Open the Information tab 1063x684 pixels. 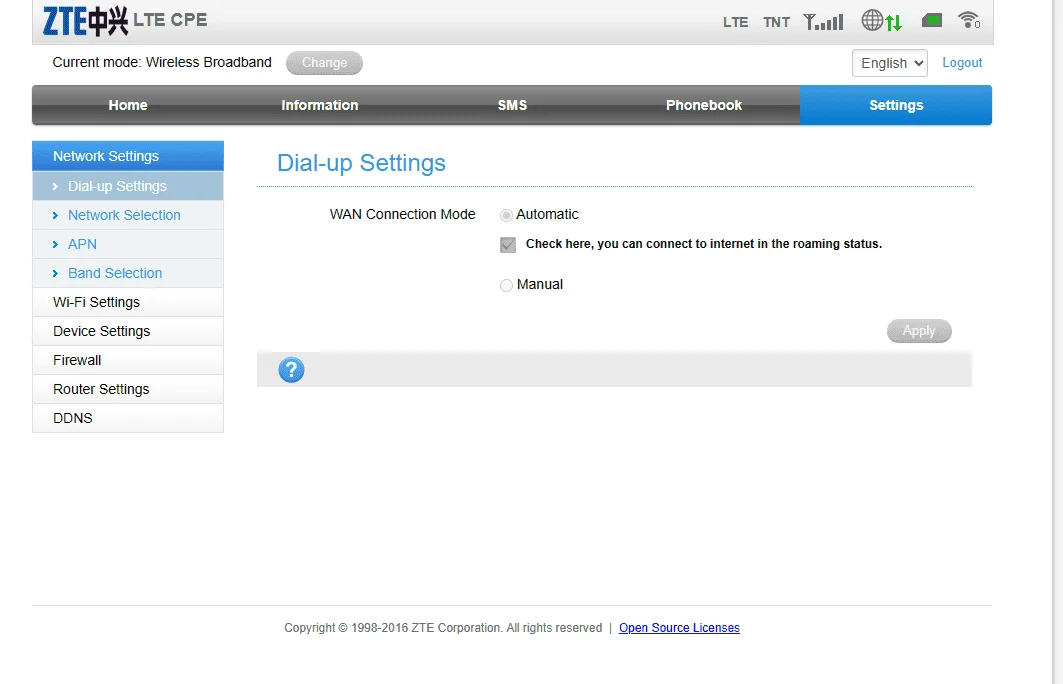click(320, 105)
